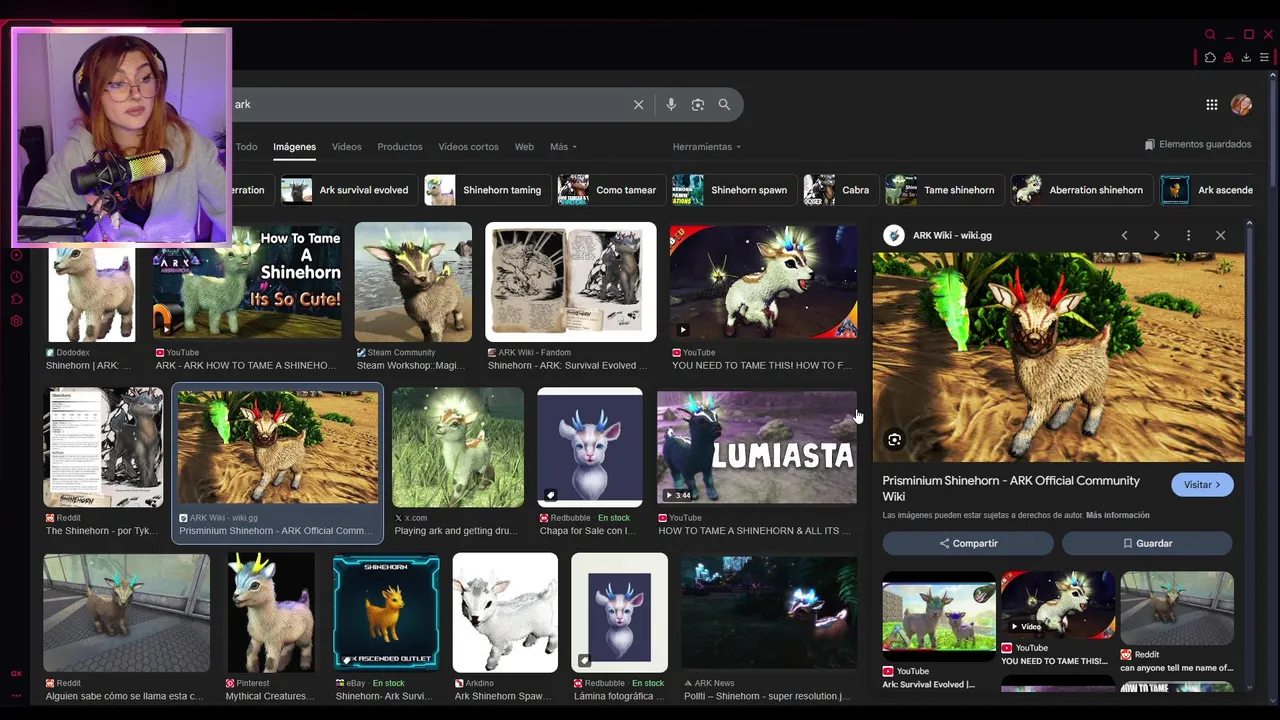
Task: Open GX icon at sidebar bottom
Action: pos(16,673)
